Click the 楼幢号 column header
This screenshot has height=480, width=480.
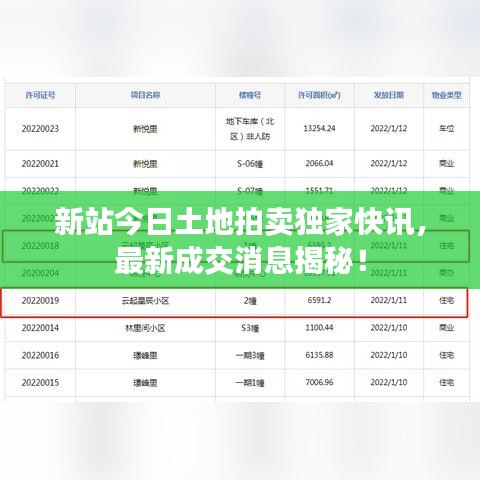(x=250, y=95)
